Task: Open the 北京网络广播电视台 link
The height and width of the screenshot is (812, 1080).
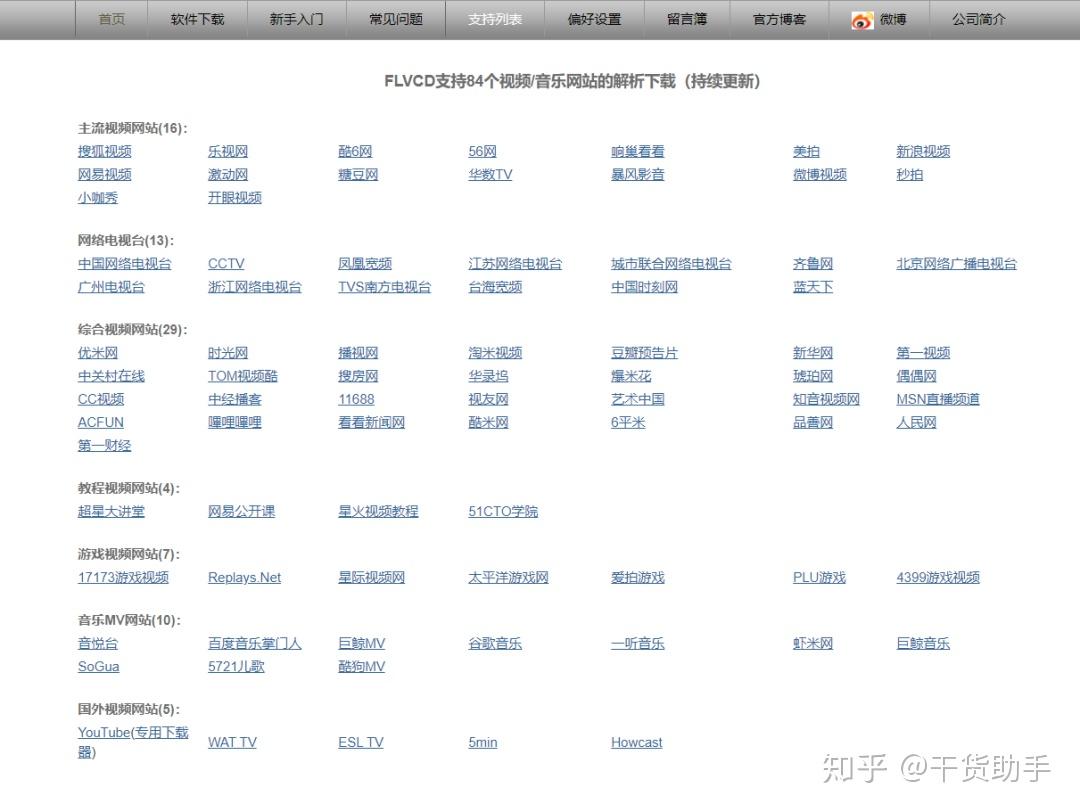Action: pyautogui.click(x=956, y=264)
